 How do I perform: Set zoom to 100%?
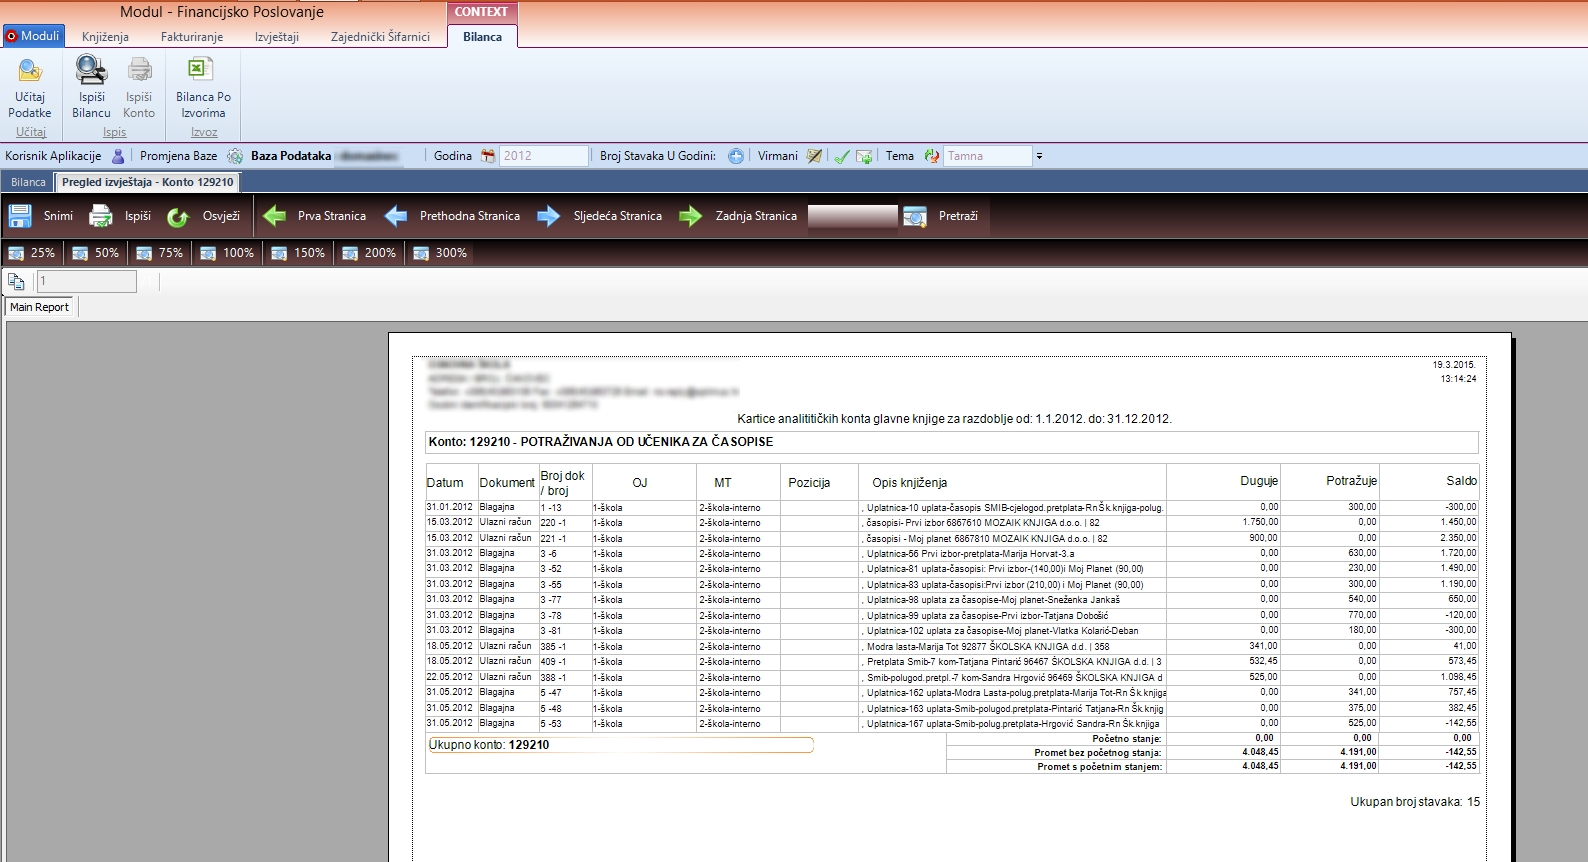(x=227, y=253)
